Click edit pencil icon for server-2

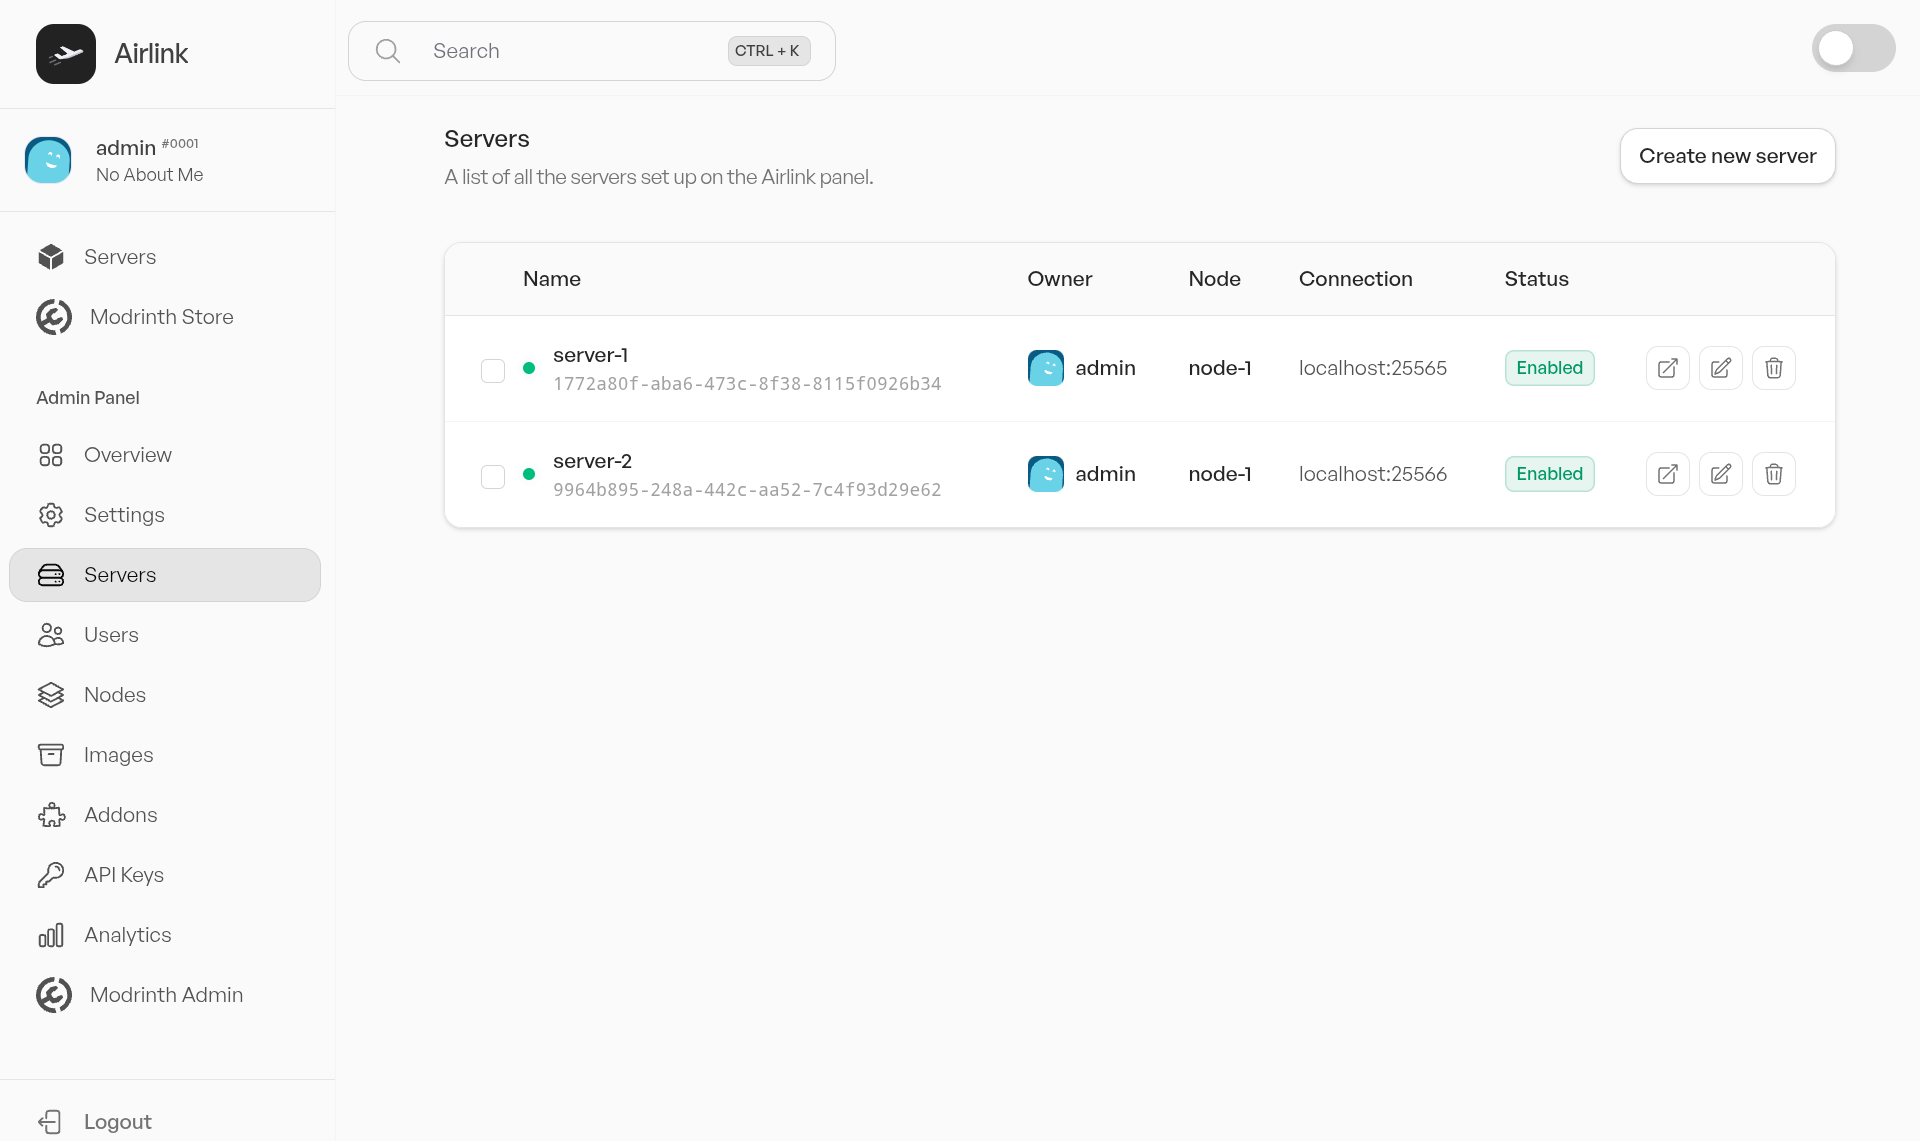pyautogui.click(x=1720, y=474)
